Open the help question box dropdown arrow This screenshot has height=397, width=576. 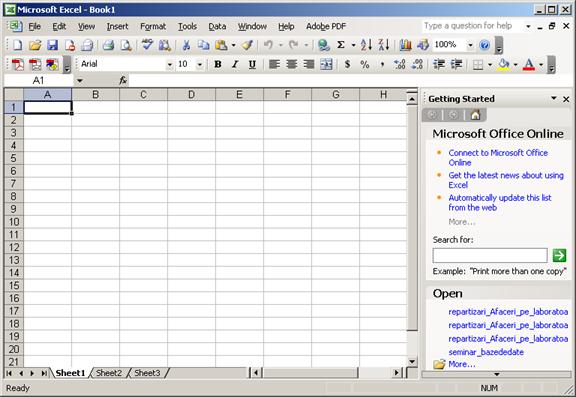pyautogui.click(x=528, y=26)
